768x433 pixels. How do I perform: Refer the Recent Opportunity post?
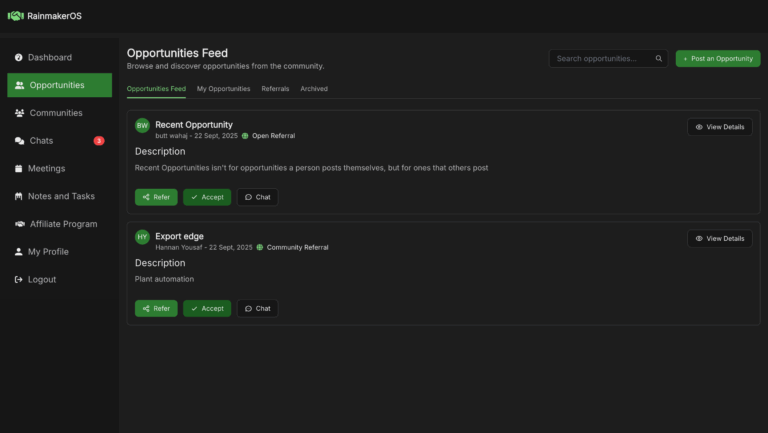[156, 197]
